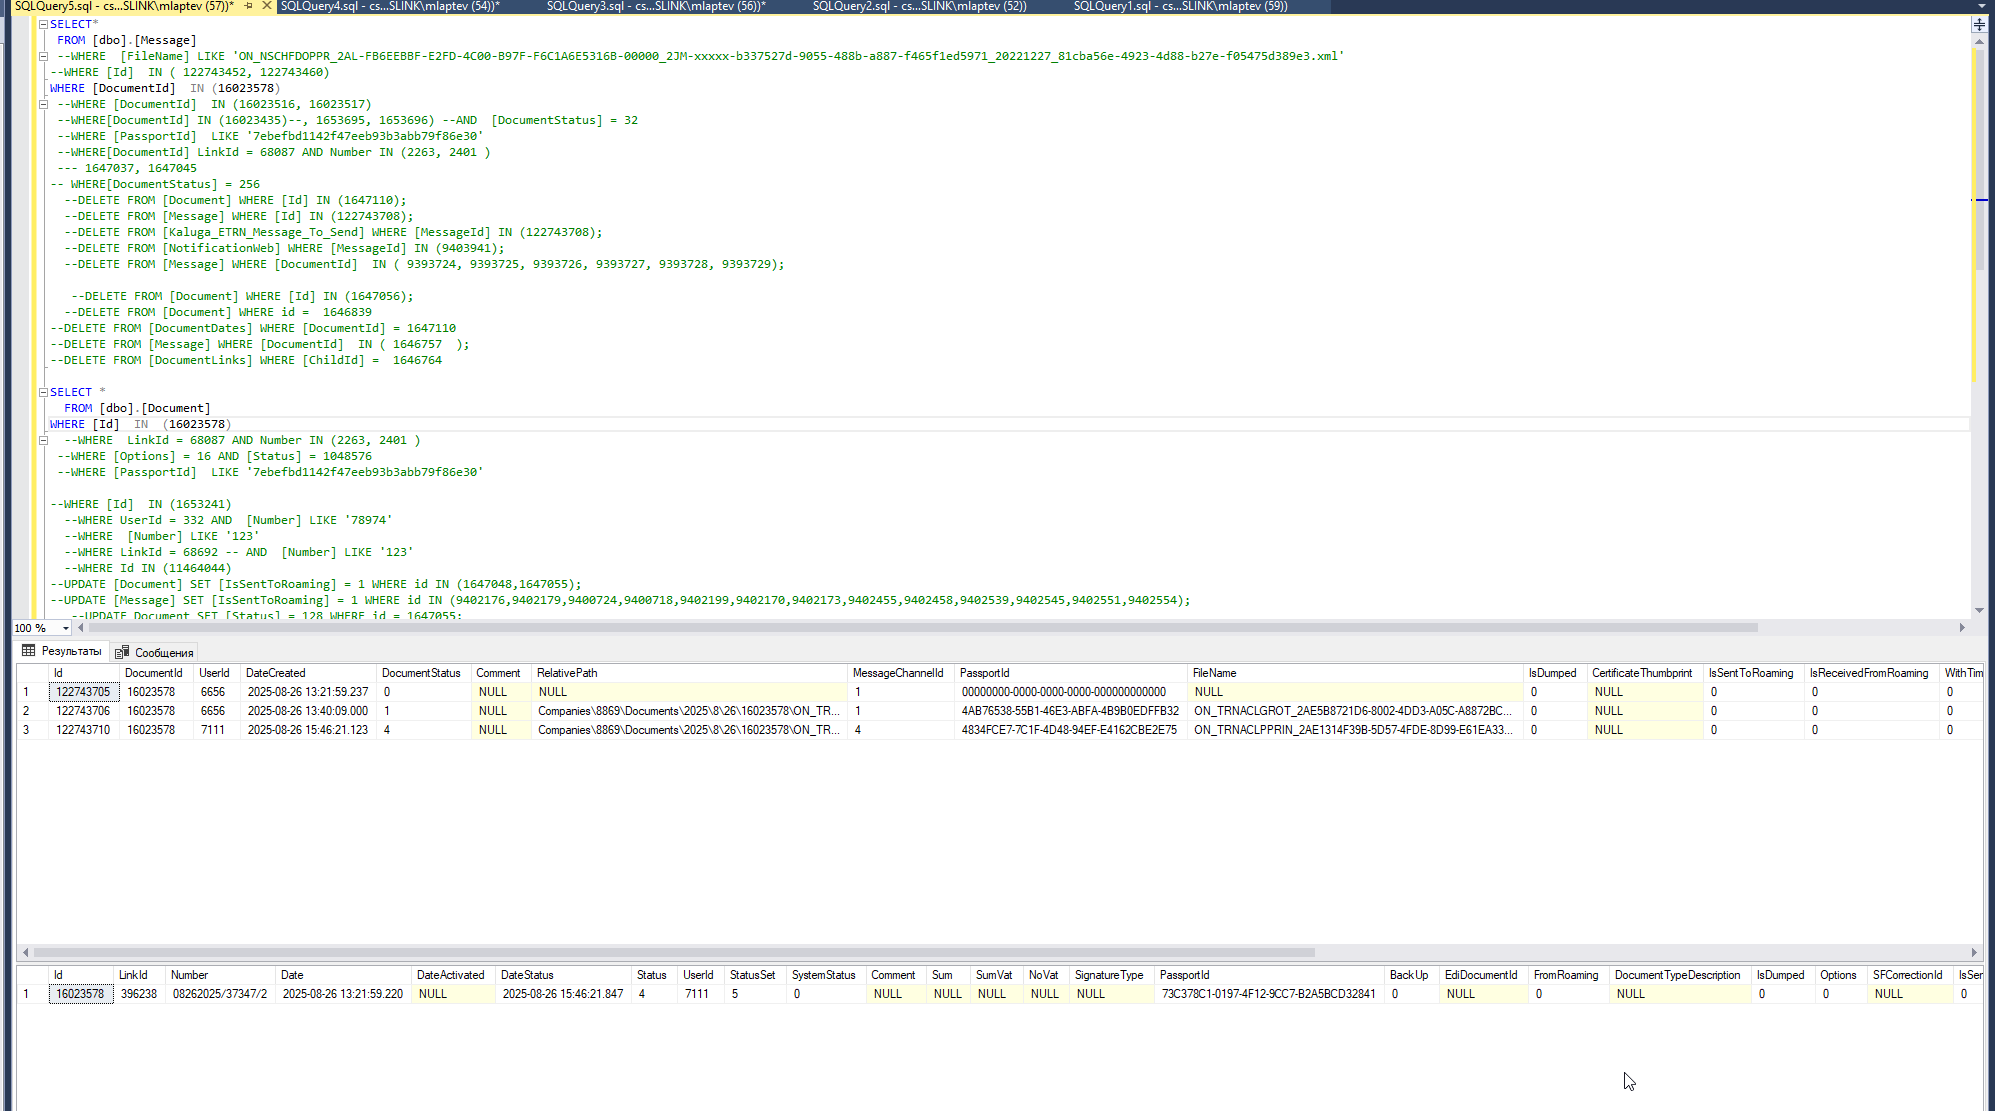Place cursor on FROM [dbo].[Document] line
This screenshot has height=1111, width=1995.
(137, 408)
